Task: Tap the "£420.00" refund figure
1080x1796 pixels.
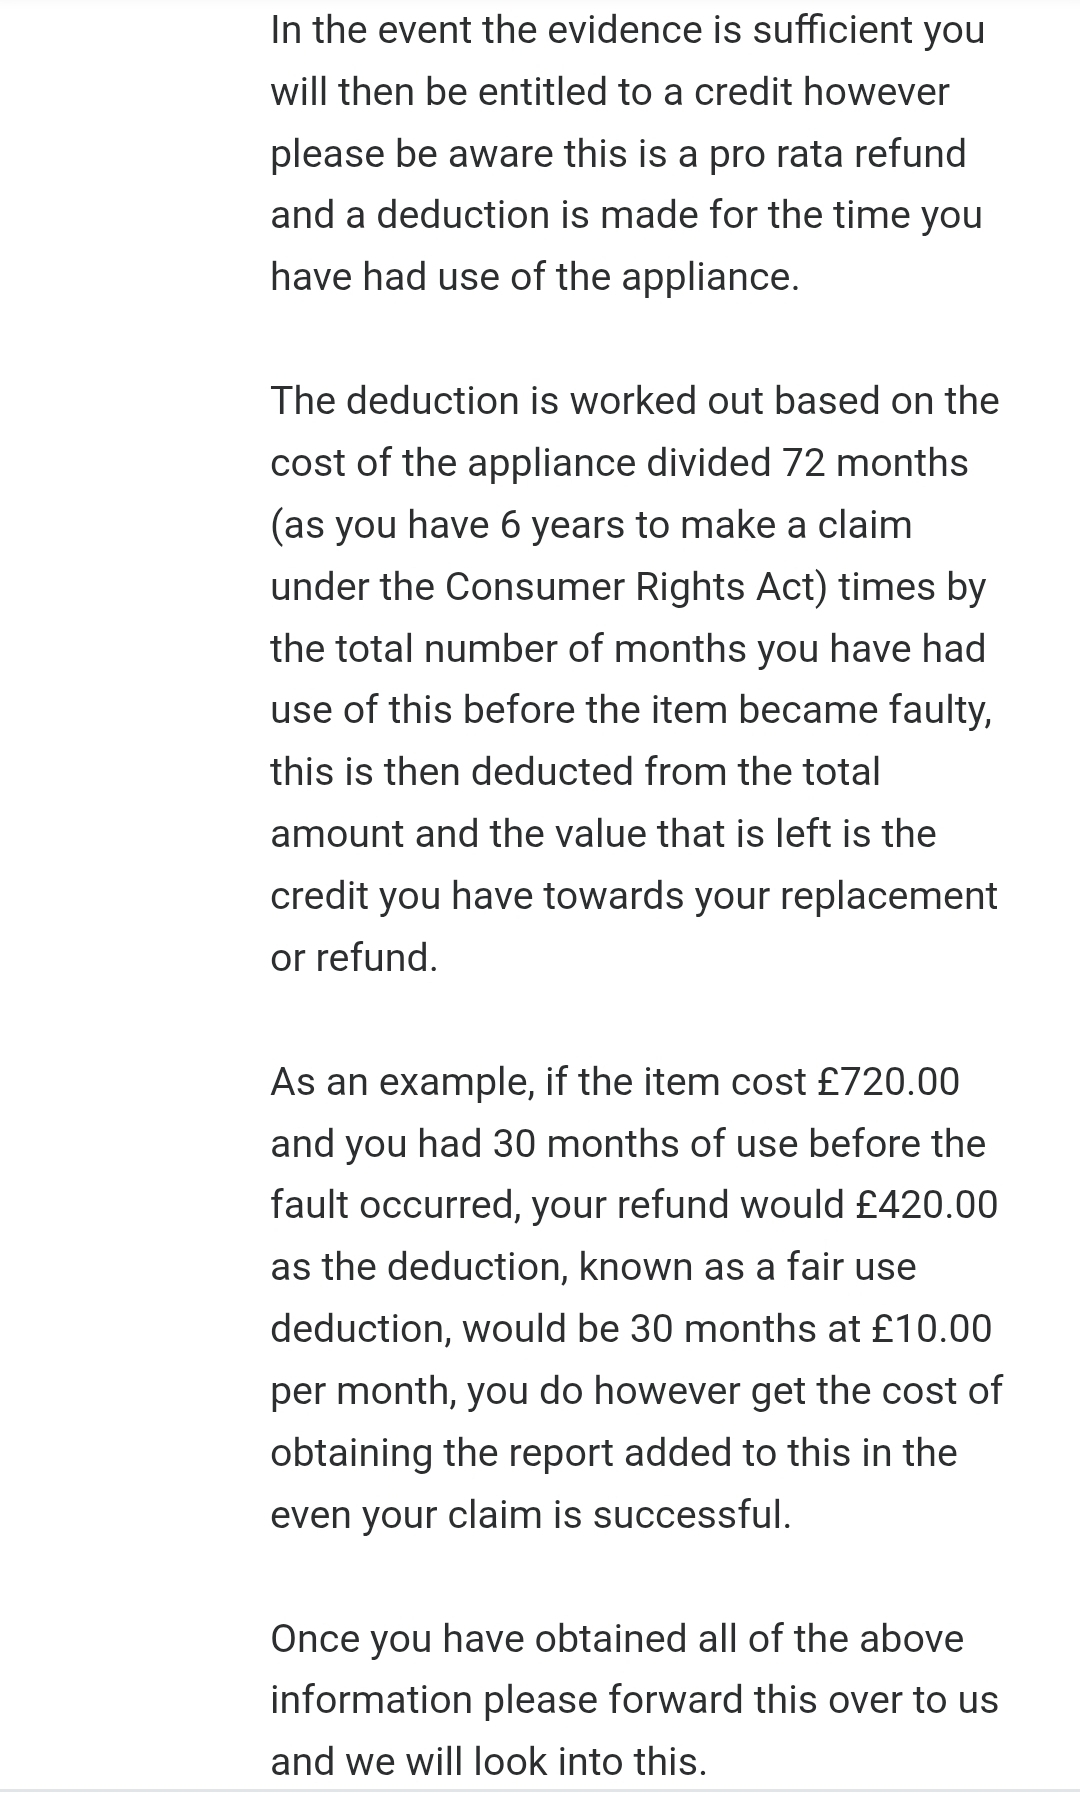Action: coord(927,1205)
